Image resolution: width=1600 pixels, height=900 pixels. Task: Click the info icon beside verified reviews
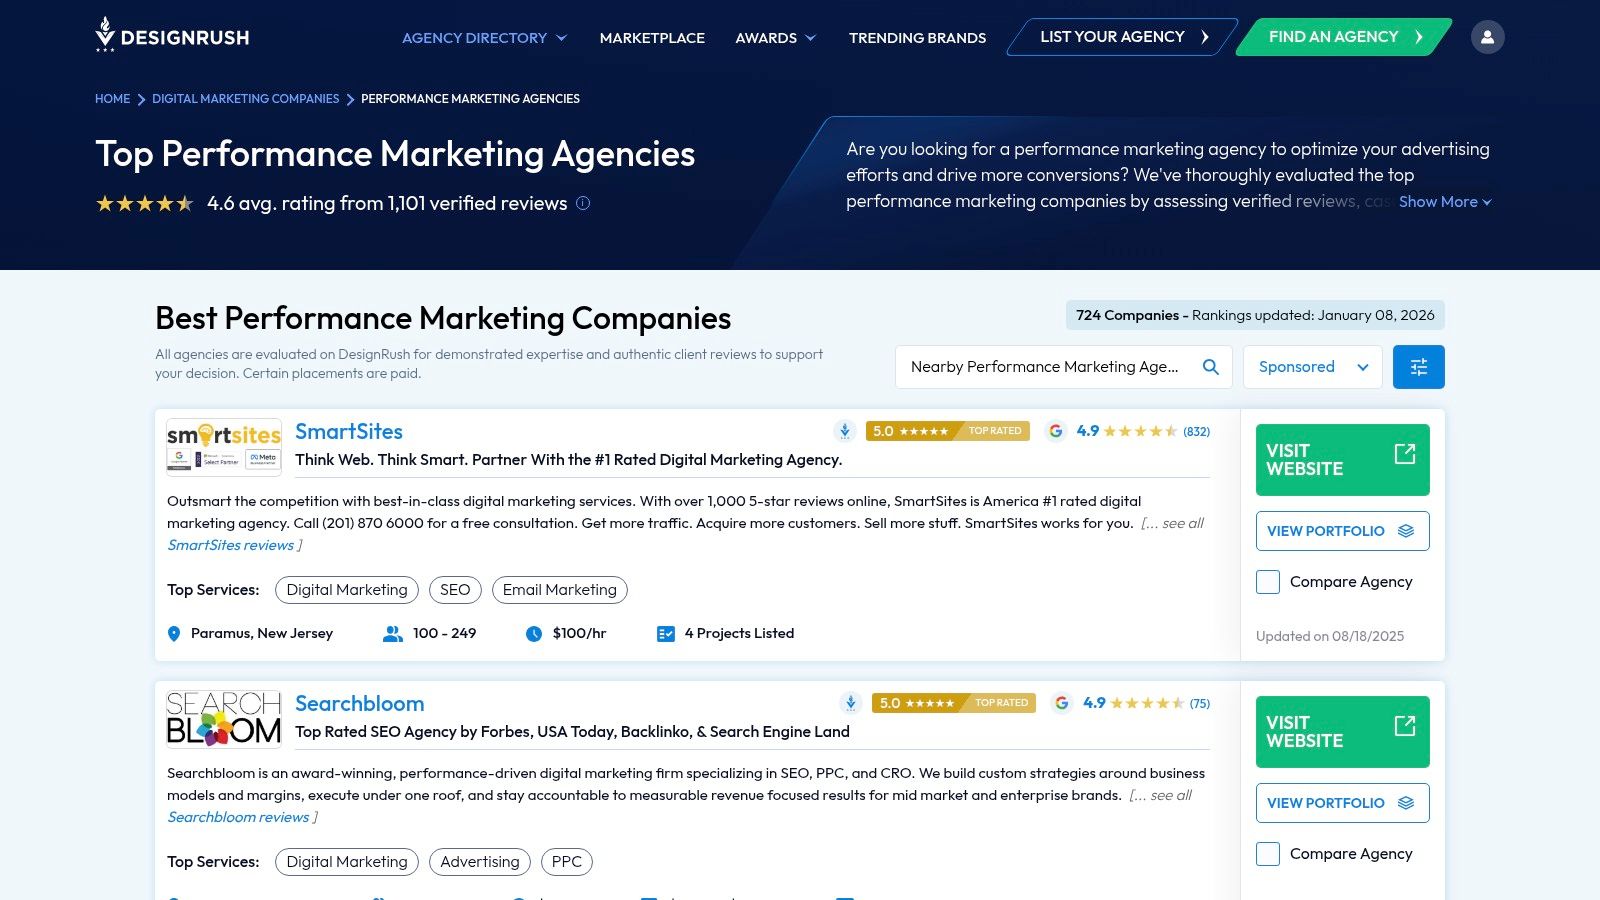(583, 203)
